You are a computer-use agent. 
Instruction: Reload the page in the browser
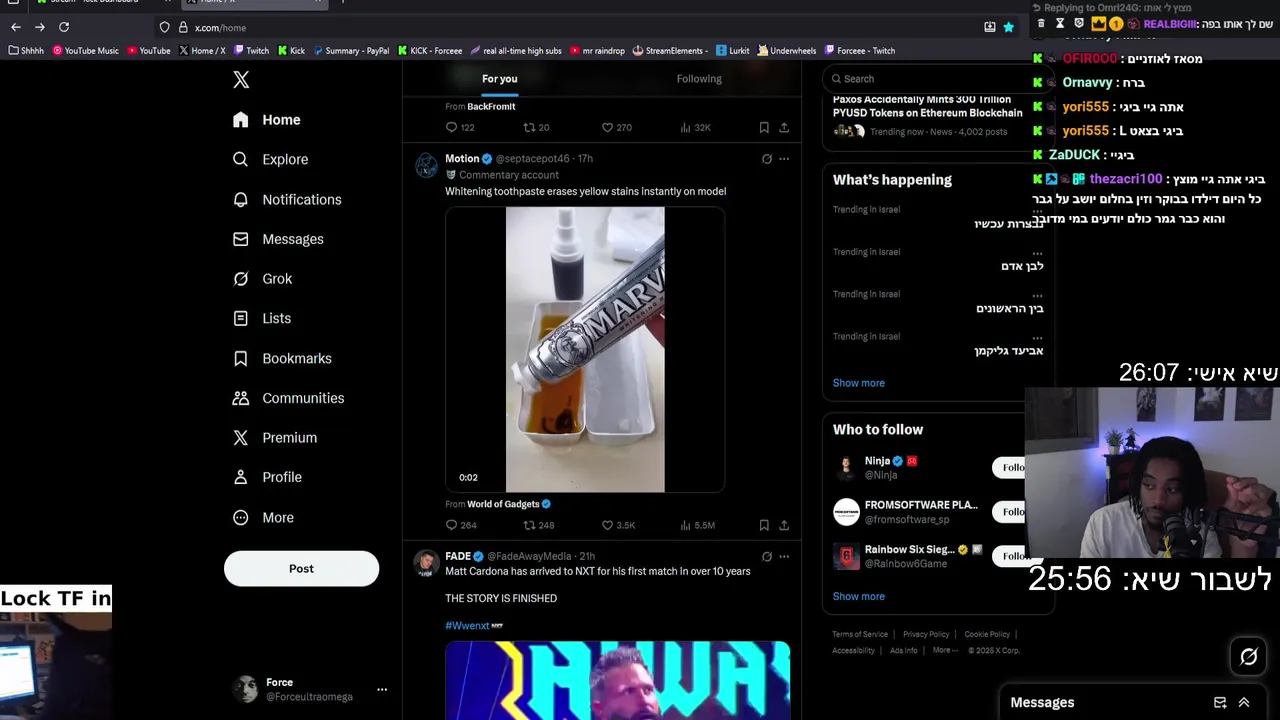(x=64, y=27)
